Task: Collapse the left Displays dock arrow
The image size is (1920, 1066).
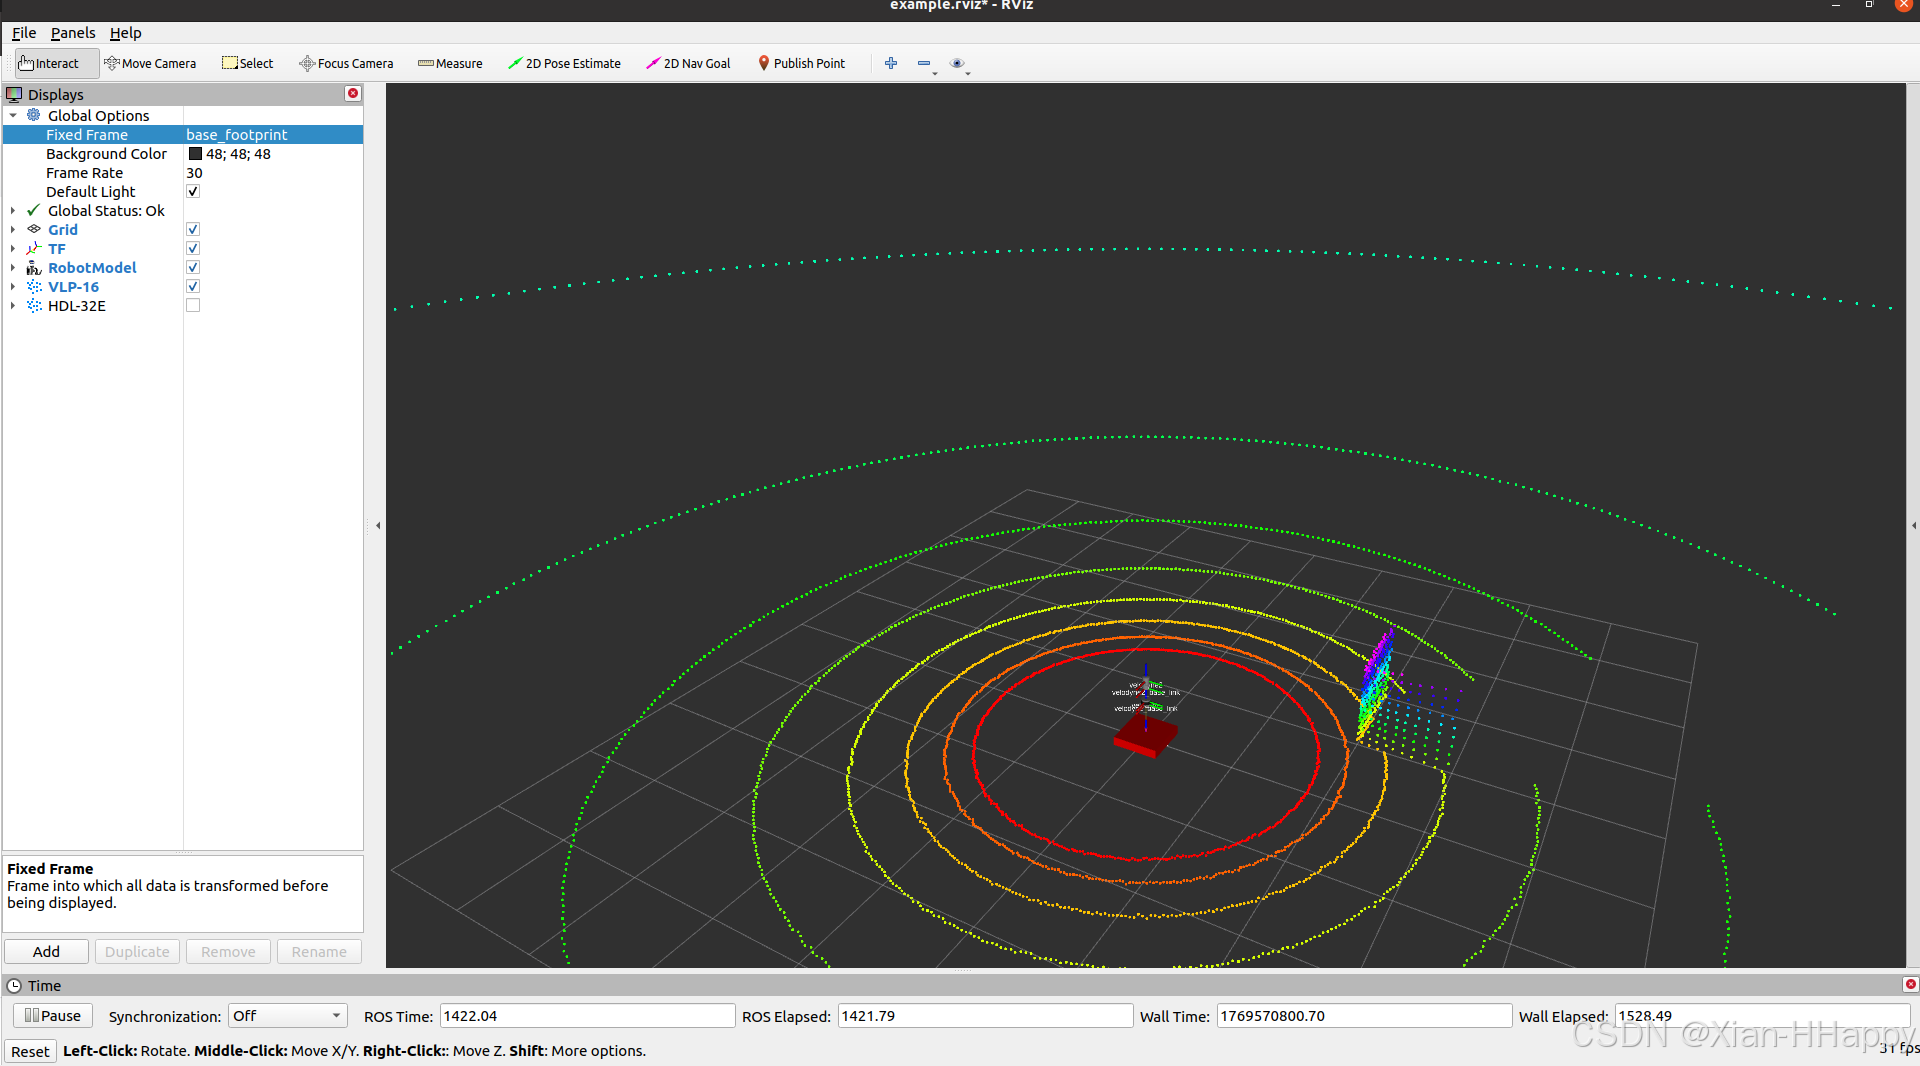Action: coord(378,525)
